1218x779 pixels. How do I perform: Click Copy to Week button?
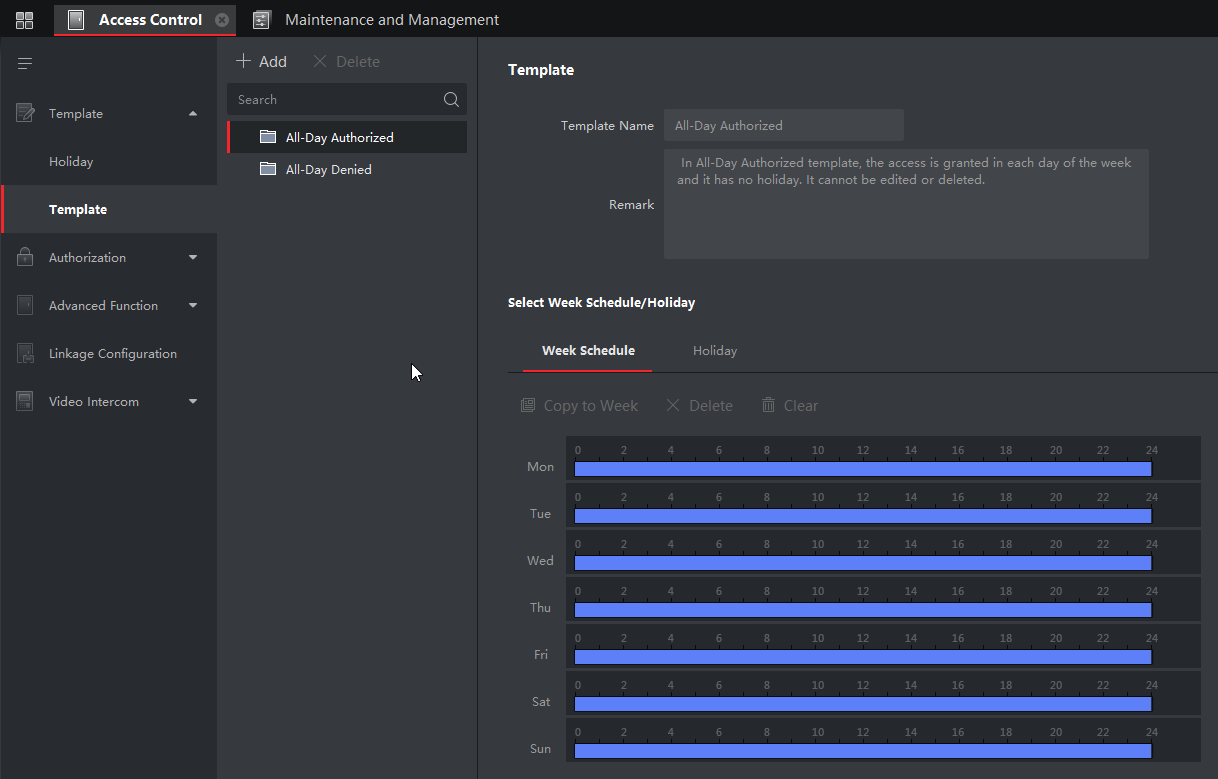point(579,406)
